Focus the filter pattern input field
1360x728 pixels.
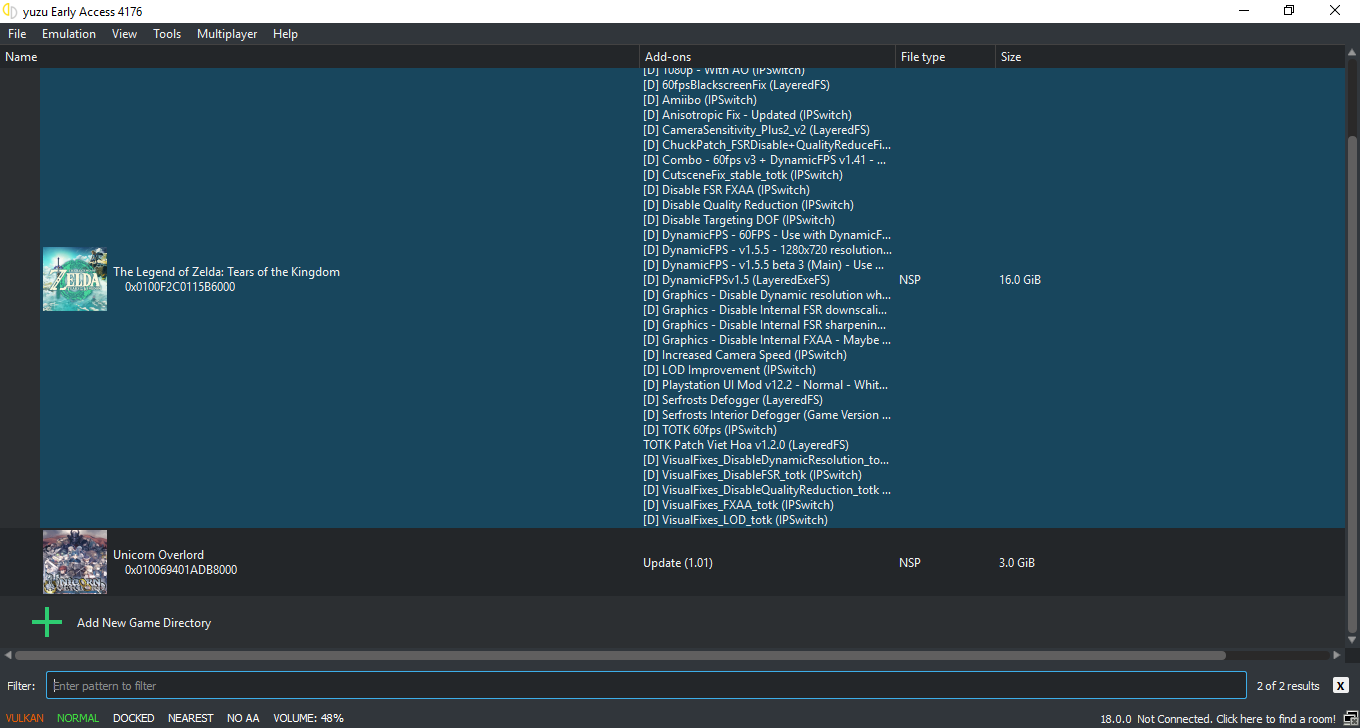click(x=646, y=686)
